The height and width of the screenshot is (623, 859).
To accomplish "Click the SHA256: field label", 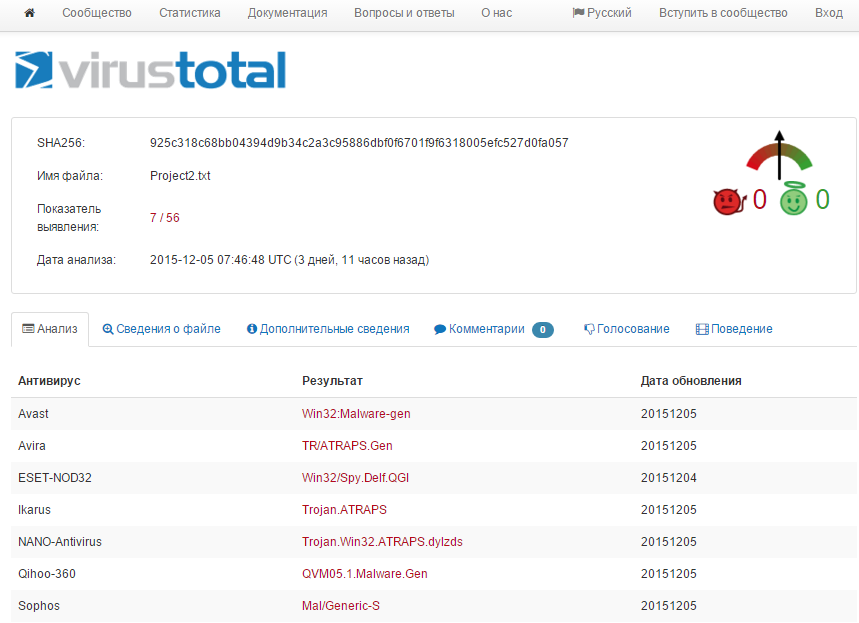I will tap(61, 143).
